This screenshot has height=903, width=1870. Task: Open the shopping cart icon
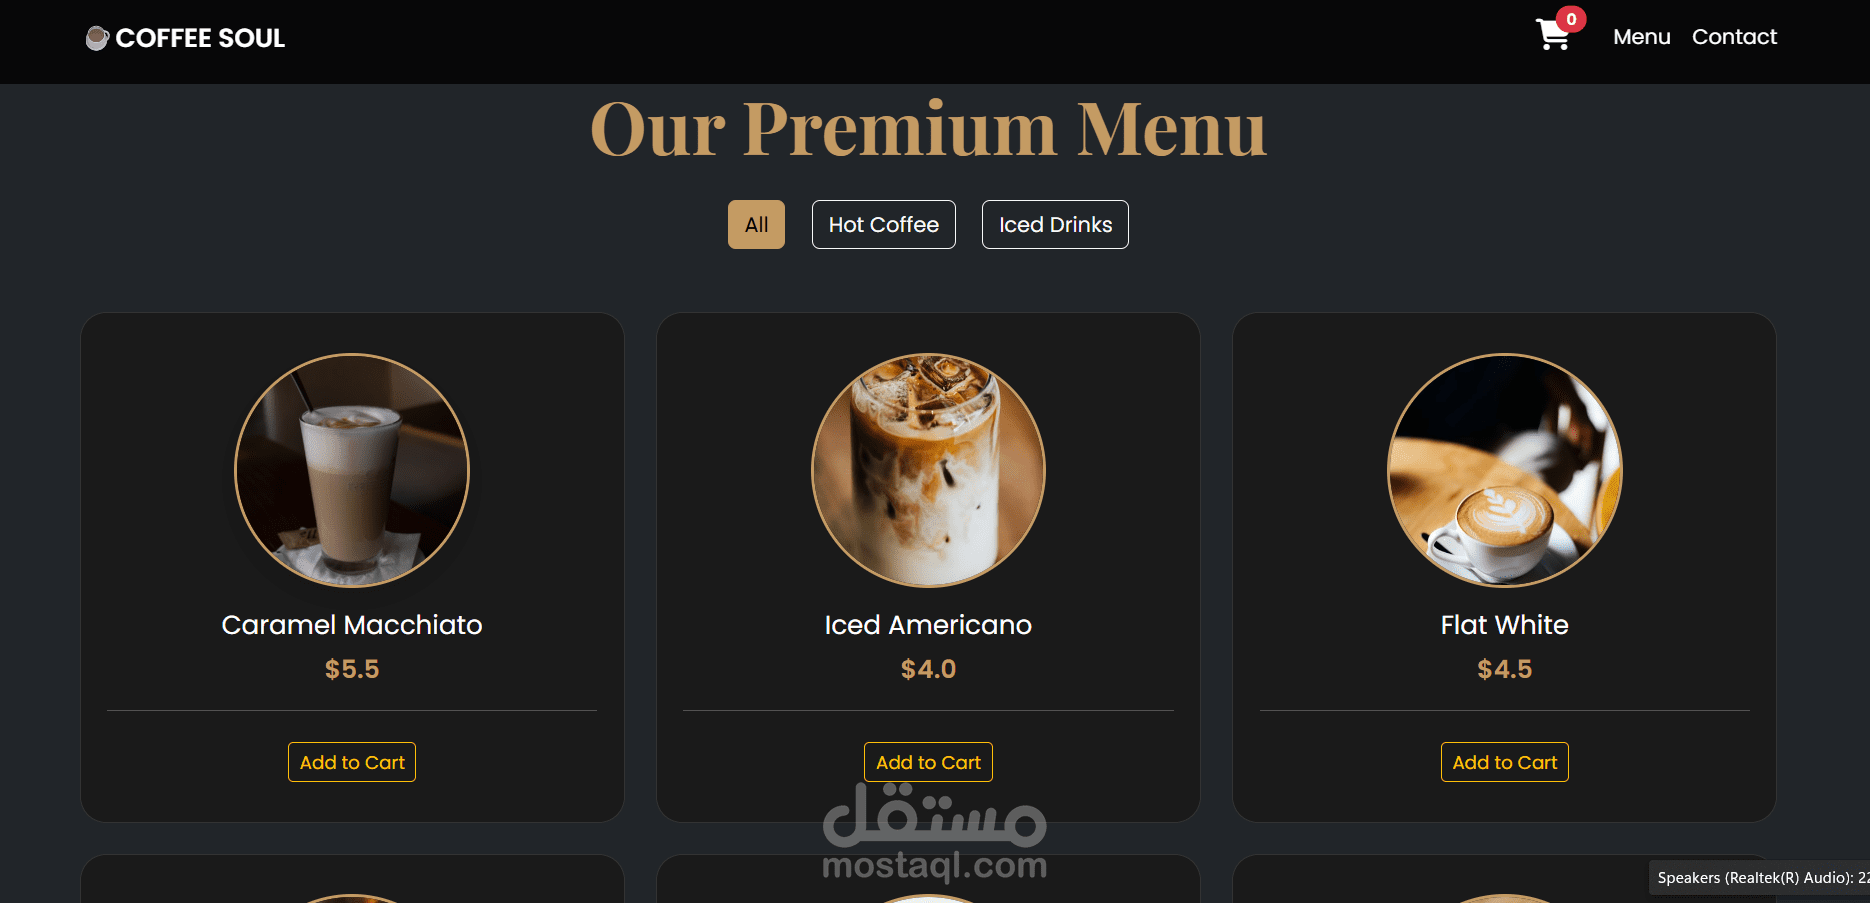click(1553, 36)
